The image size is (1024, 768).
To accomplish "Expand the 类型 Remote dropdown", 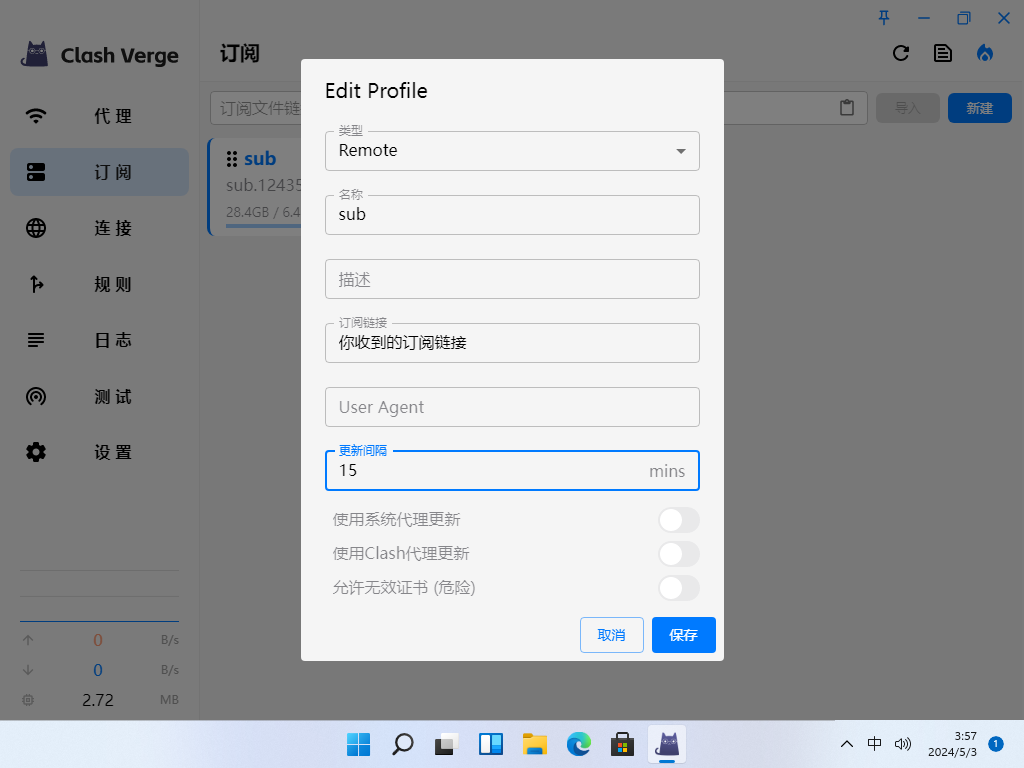I will (x=511, y=151).
